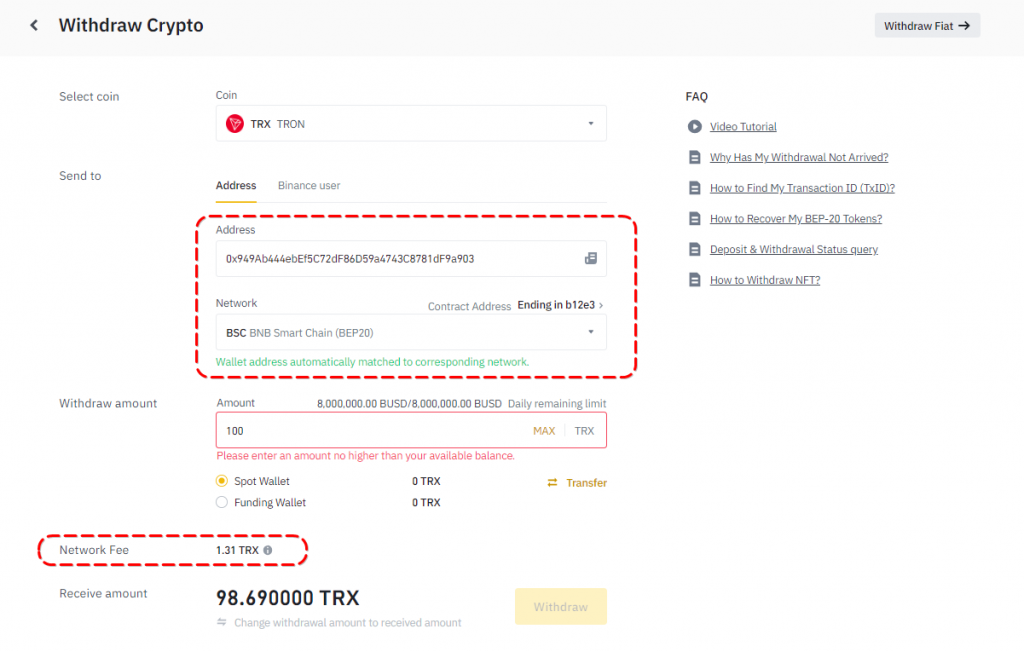Click the swap icon beside Change withdrawal amount

[222, 622]
